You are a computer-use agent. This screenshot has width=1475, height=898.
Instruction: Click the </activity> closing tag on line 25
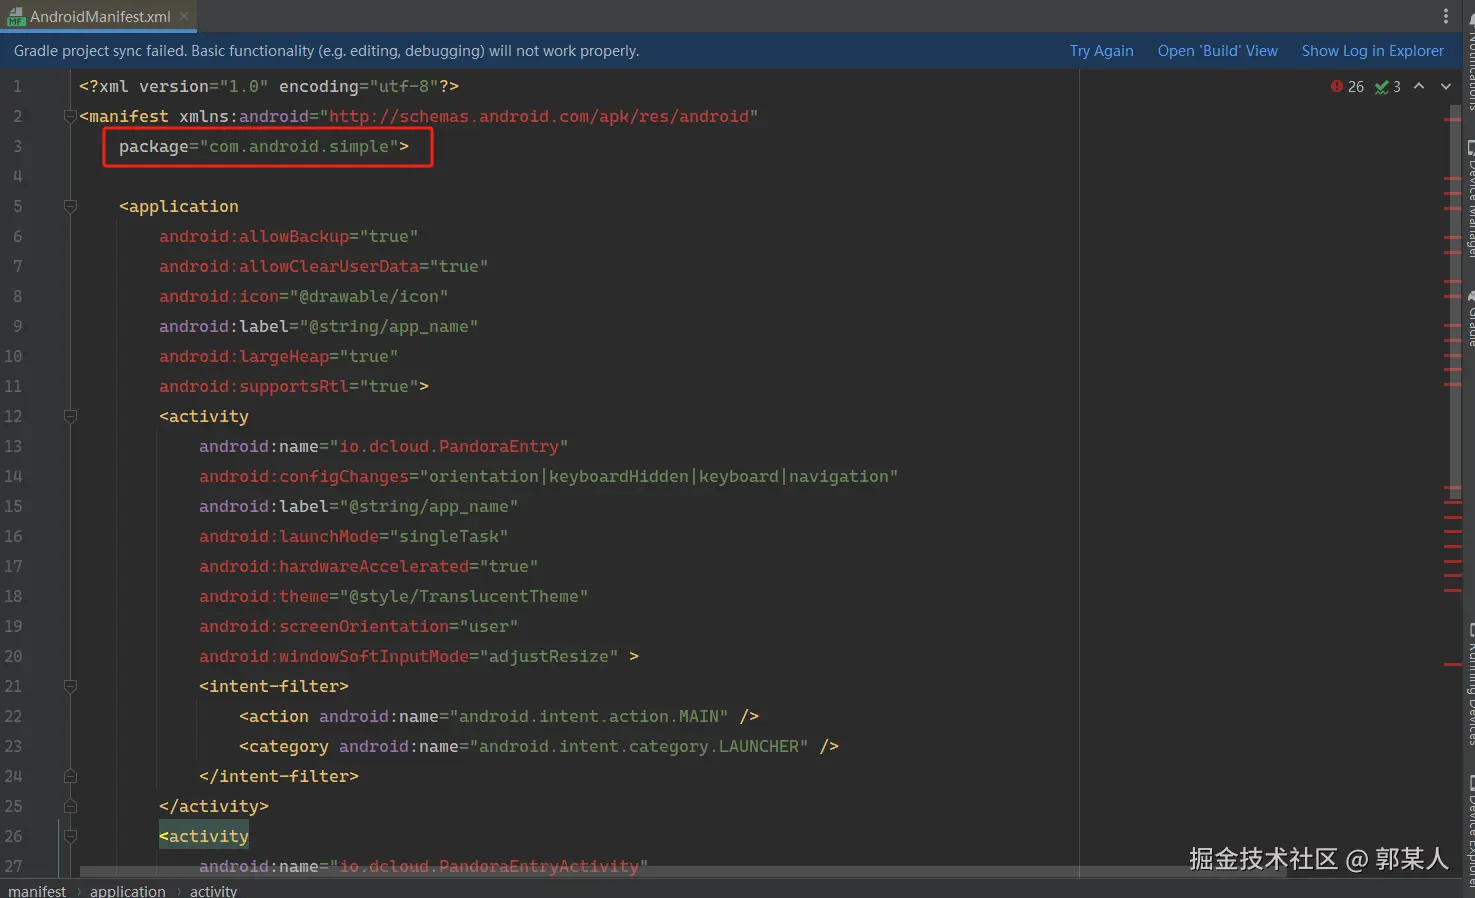tap(214, 807)
